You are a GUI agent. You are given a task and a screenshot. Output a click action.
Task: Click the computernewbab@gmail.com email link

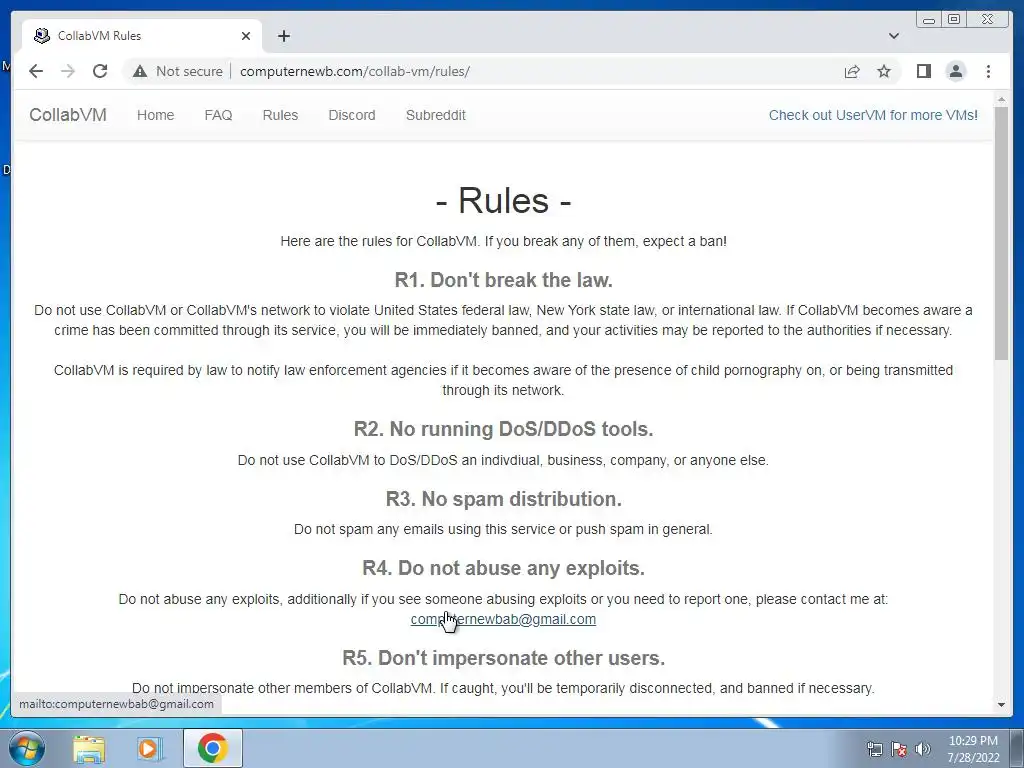[503, 619]
